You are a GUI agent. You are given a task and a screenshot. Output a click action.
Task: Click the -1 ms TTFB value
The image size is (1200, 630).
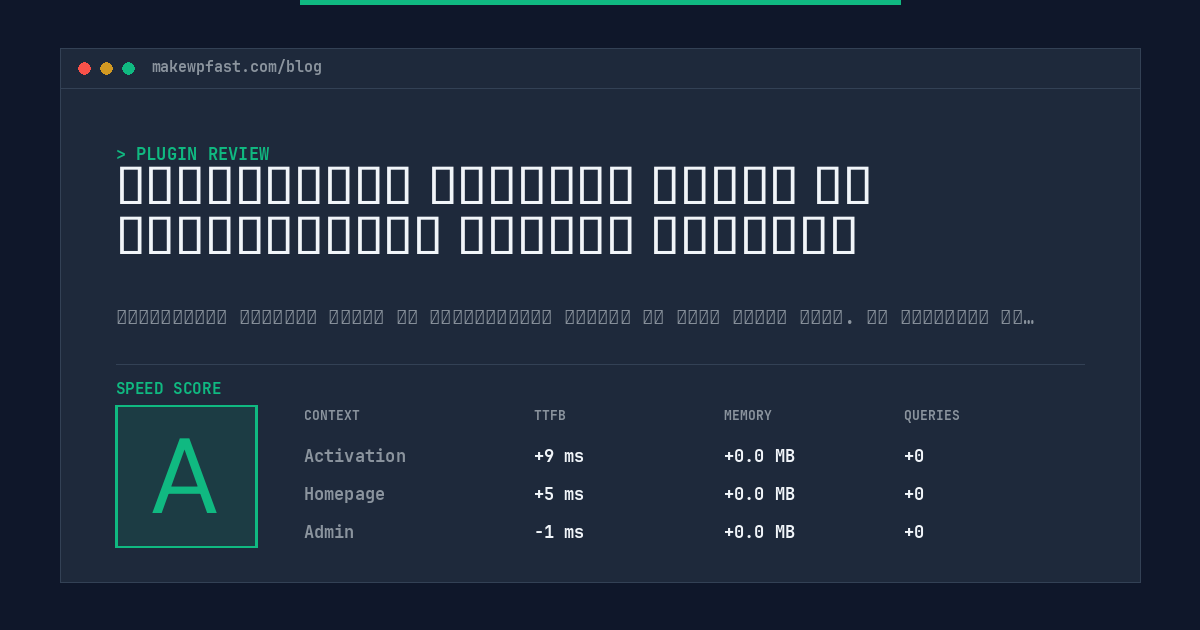pos(559,532)
